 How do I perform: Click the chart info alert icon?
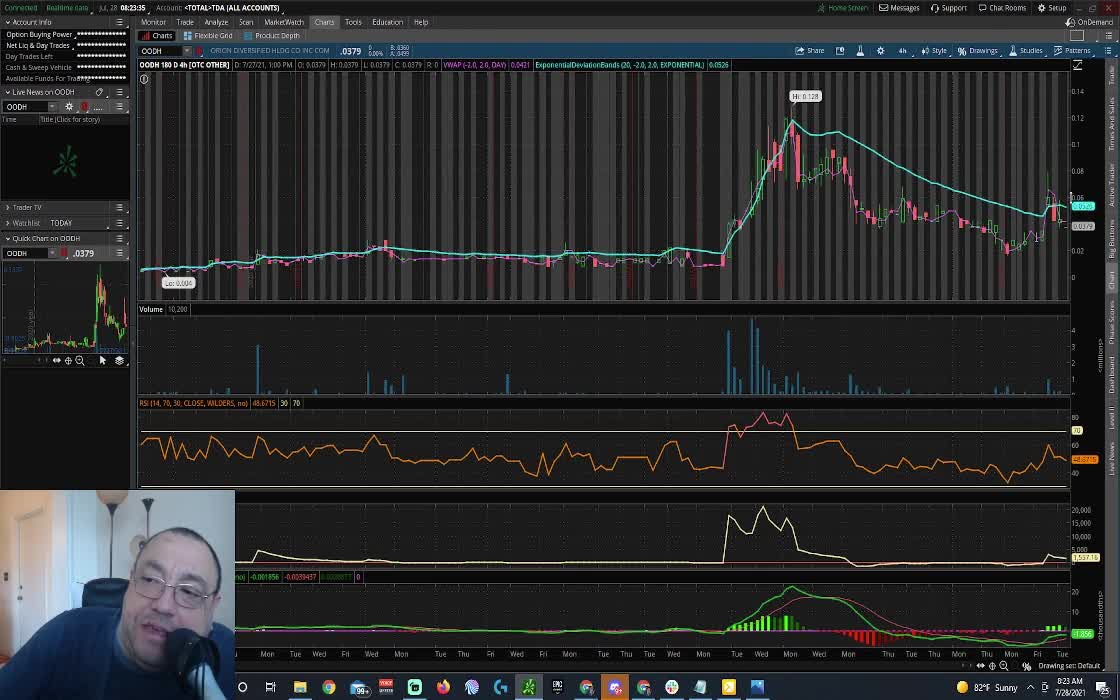144,79
